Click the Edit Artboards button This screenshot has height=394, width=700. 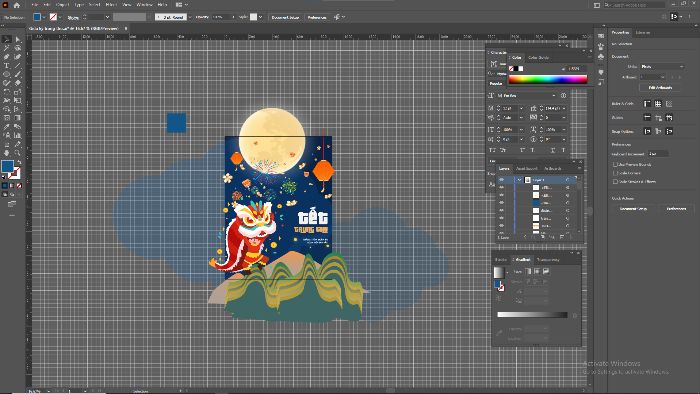660,88
